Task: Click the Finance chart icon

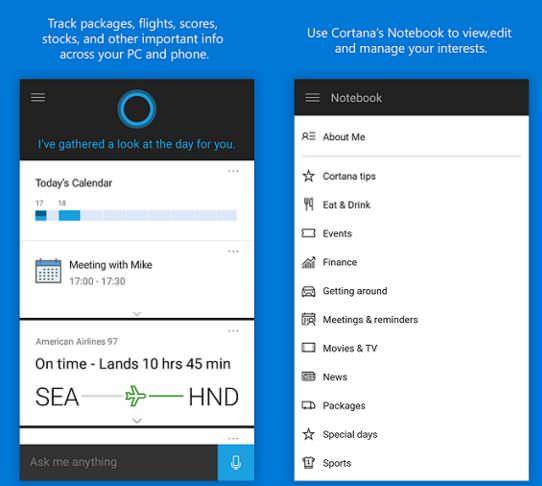Action: point(308,262)
